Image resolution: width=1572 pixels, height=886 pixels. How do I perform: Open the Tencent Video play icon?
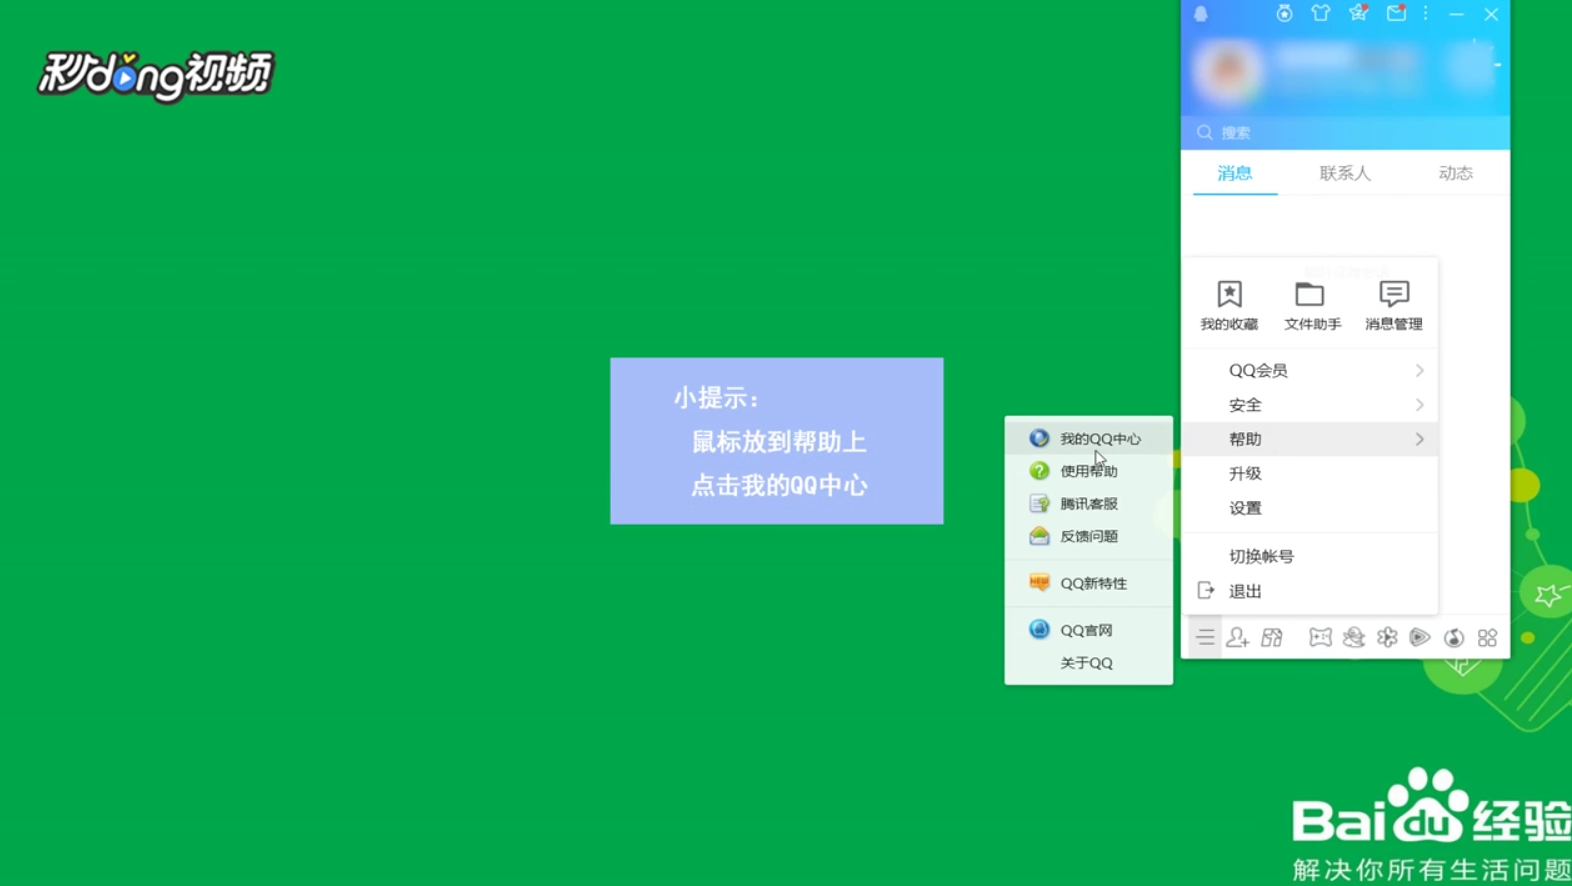(x=1420, y=637)
